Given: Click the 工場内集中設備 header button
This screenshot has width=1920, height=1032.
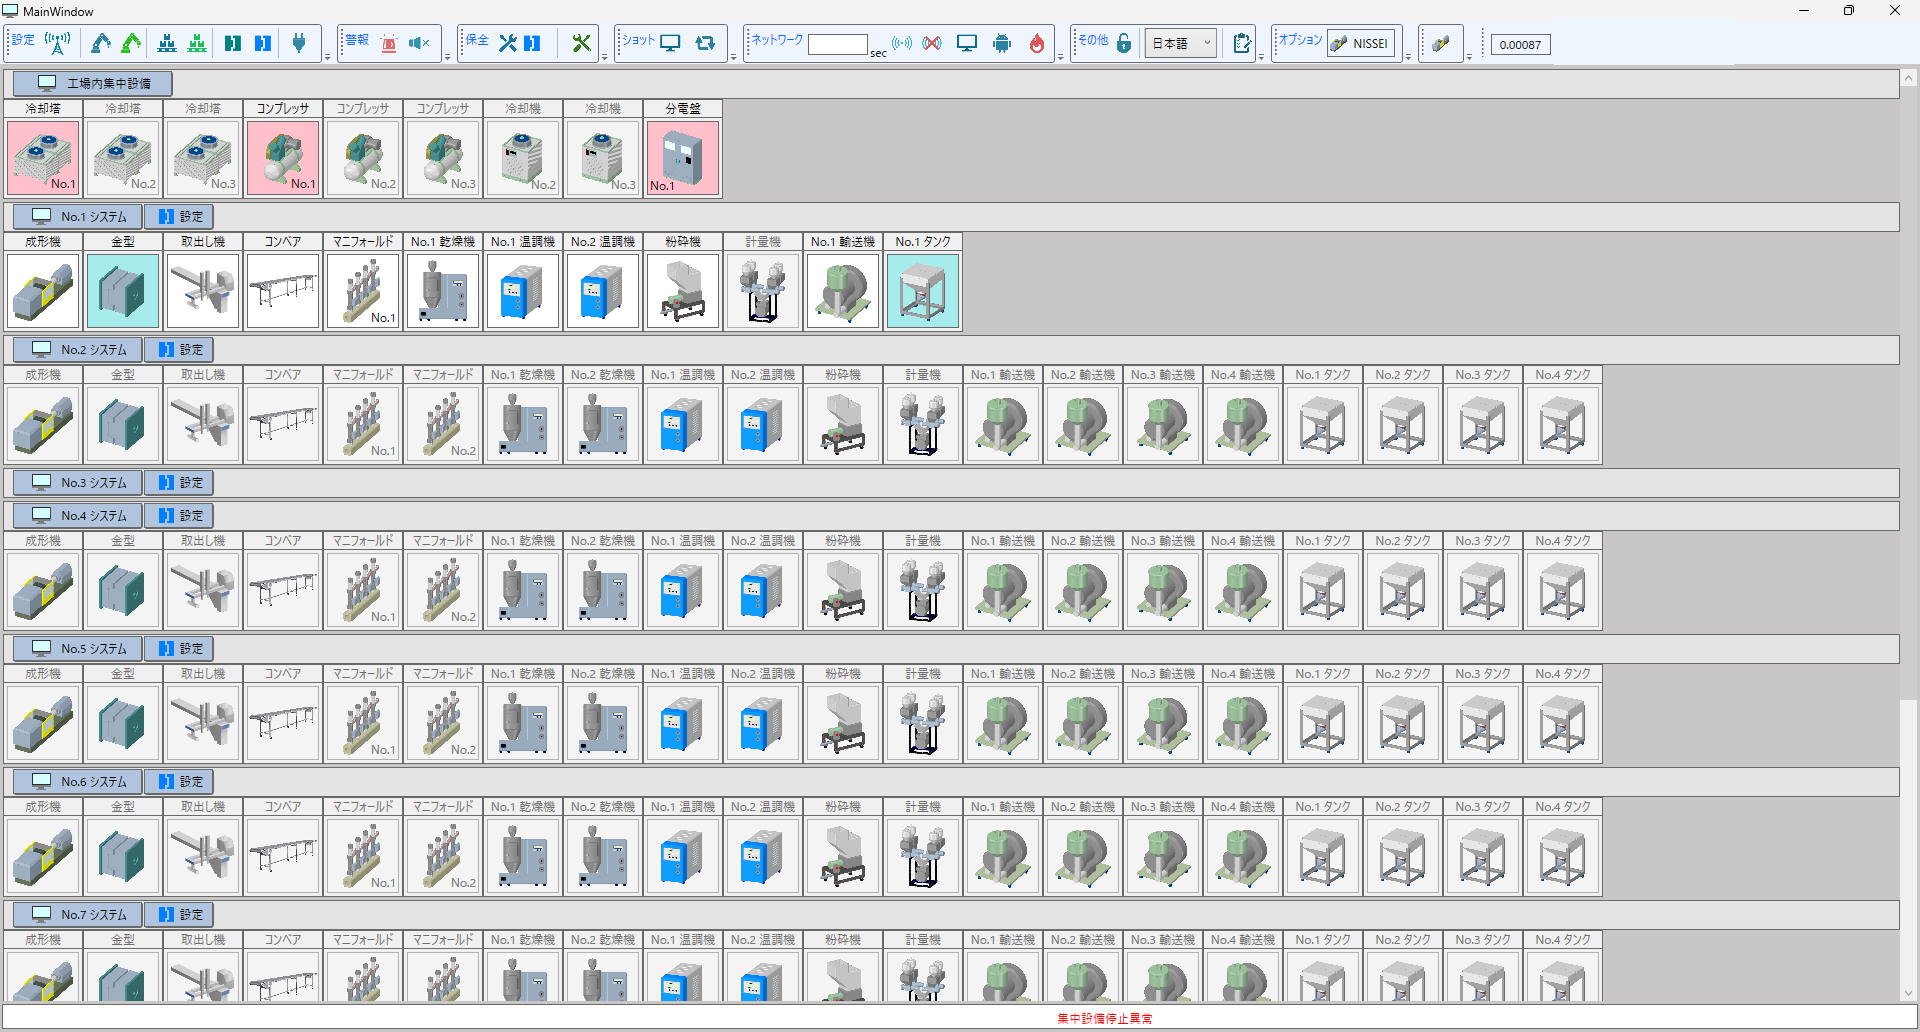Looking at the screenshot, I should pos(93,83).
